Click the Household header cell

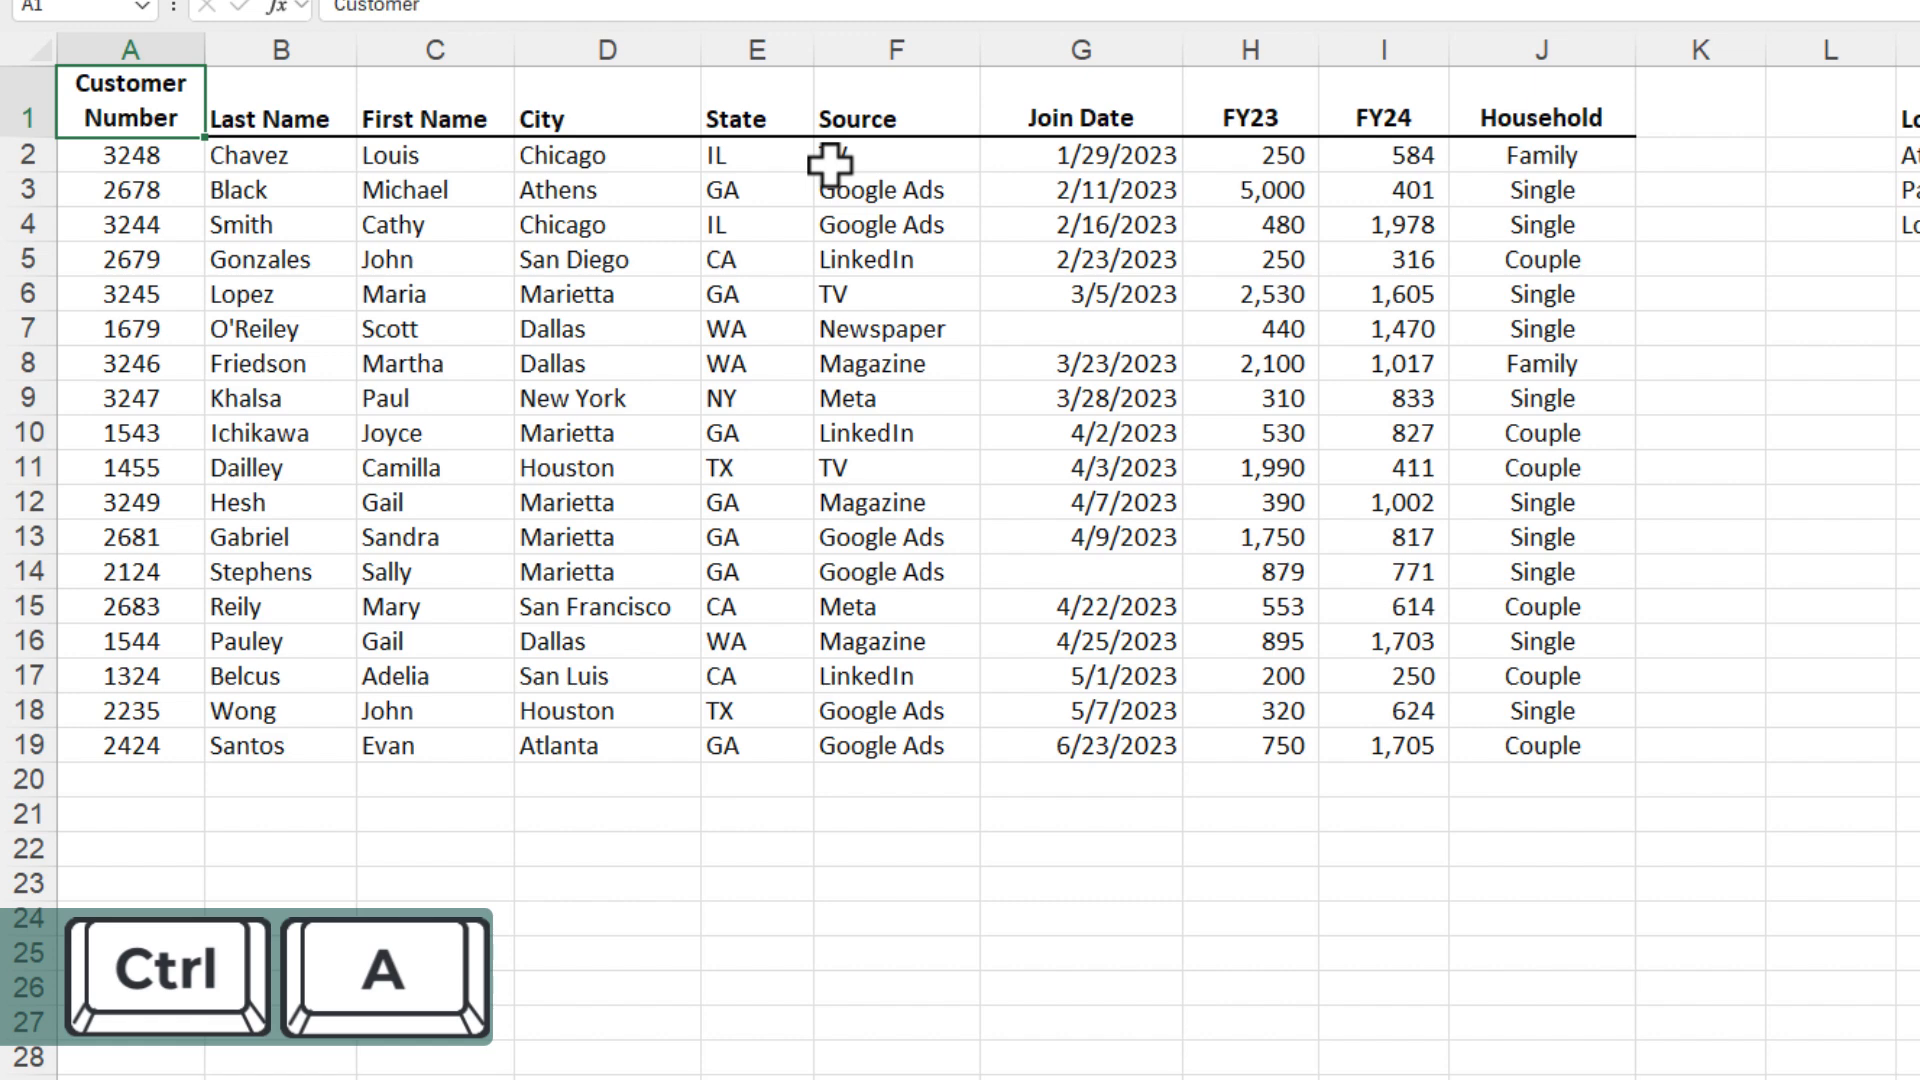coord(1541,118)
